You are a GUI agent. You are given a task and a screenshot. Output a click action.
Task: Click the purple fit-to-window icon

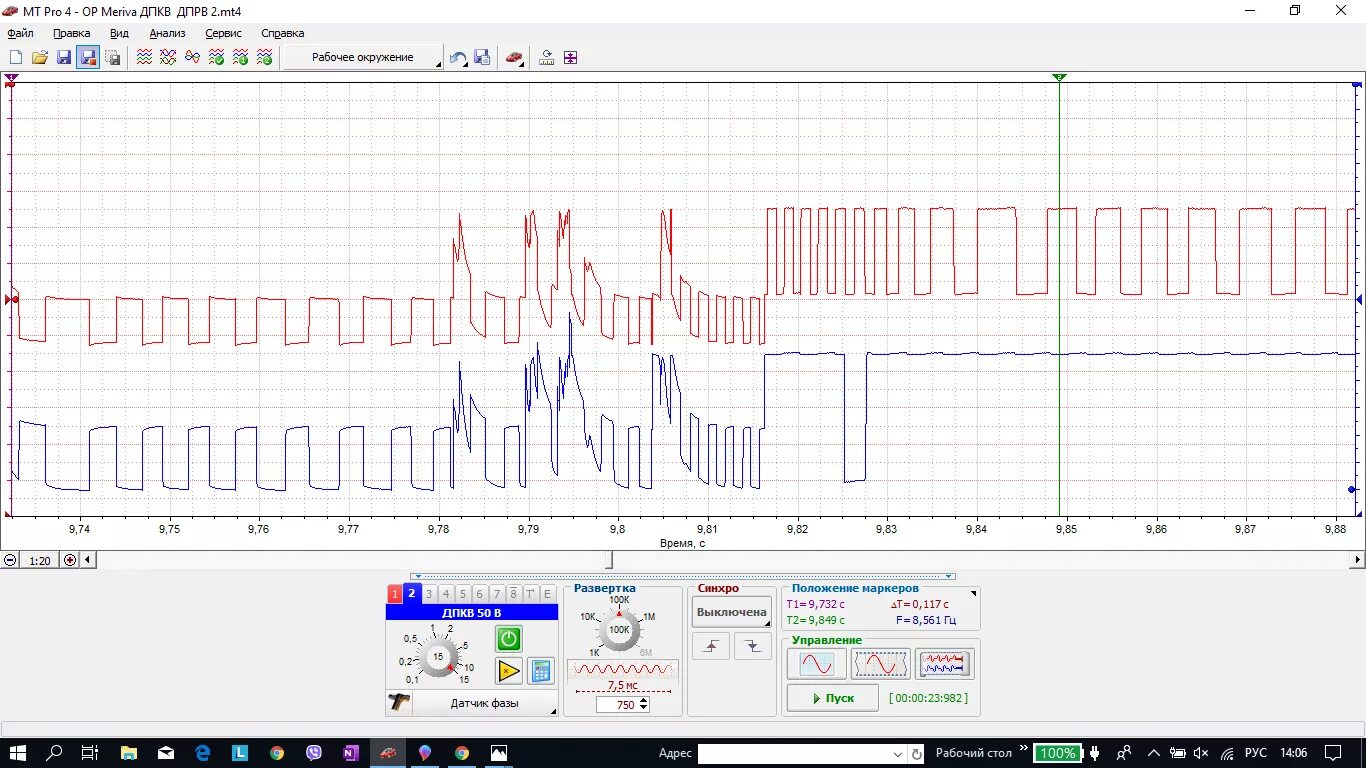(x=570, y=58)
